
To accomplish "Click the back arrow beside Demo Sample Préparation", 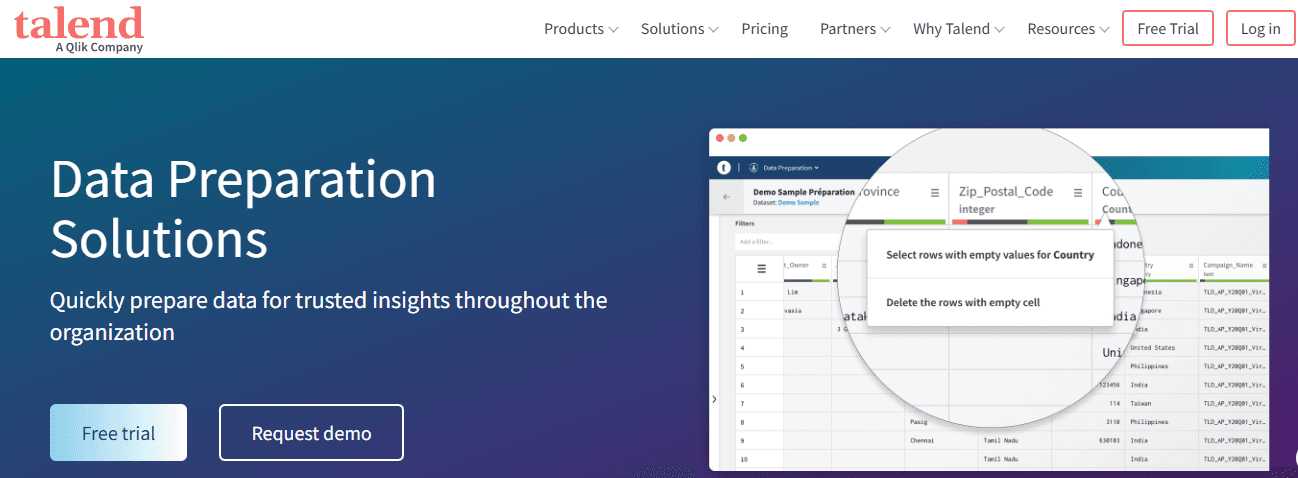I will tap(726, 197).
